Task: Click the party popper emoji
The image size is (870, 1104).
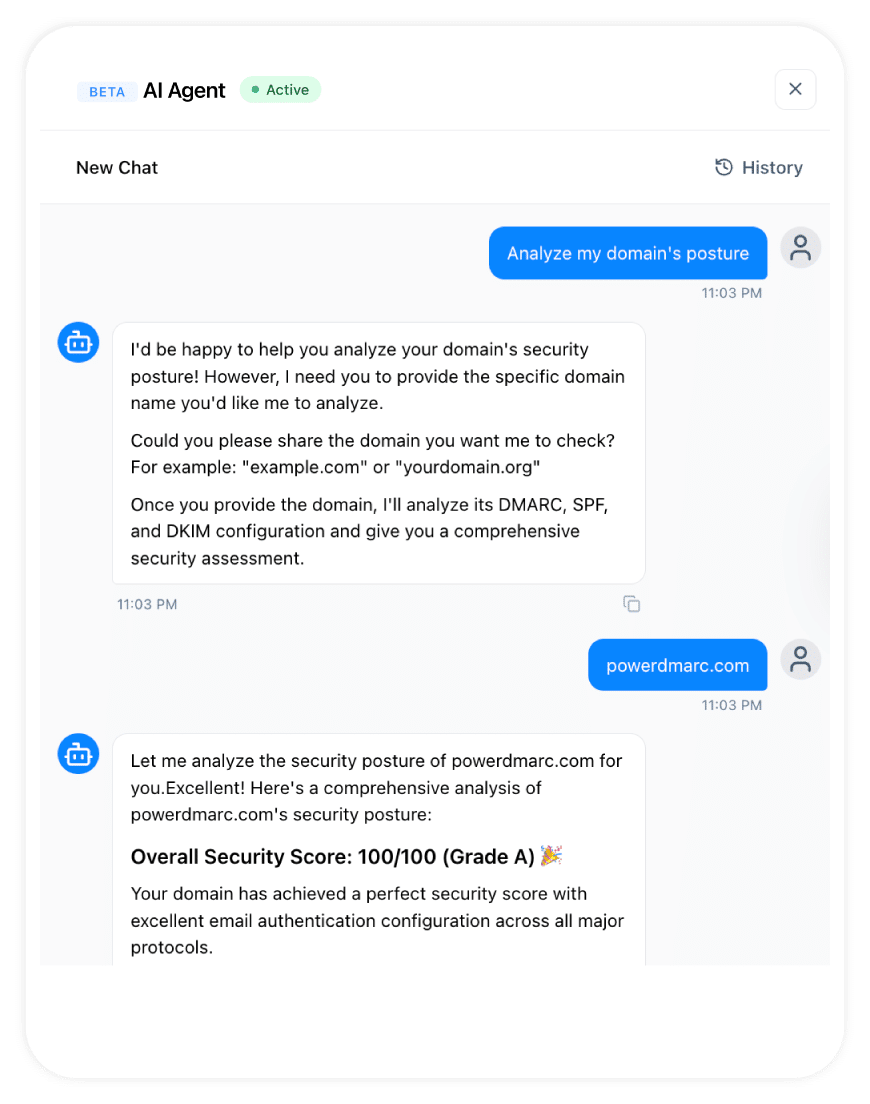Action: [x=551, y=856]
